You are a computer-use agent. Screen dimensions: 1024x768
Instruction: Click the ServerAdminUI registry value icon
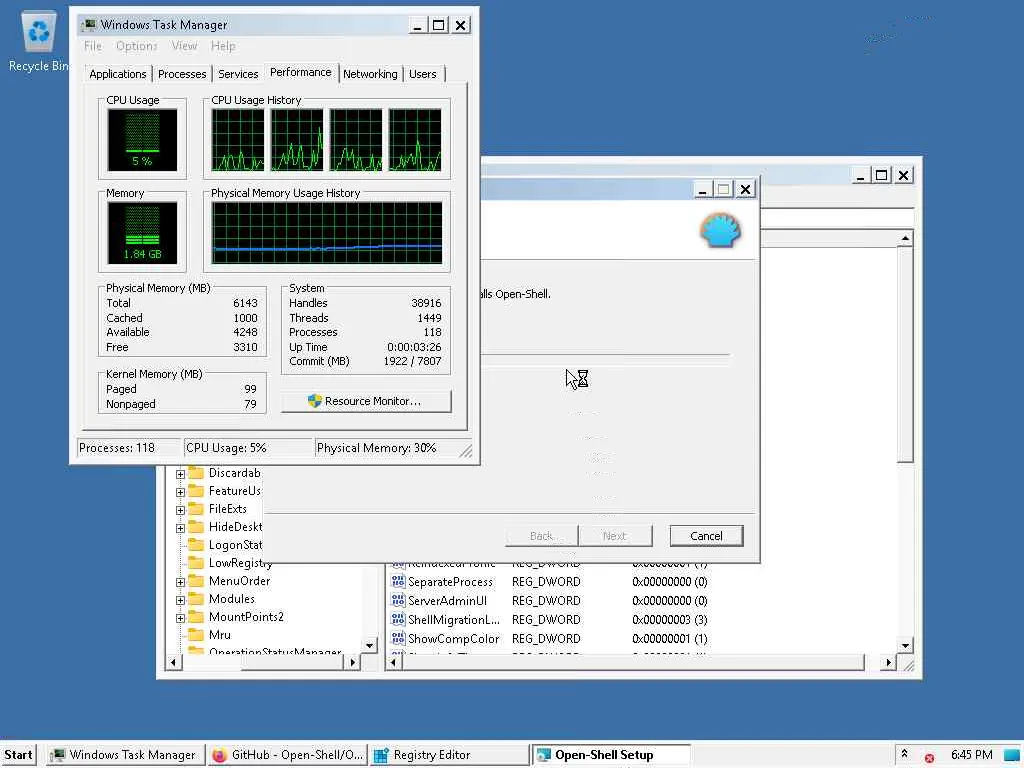click(x=398, y=600)
